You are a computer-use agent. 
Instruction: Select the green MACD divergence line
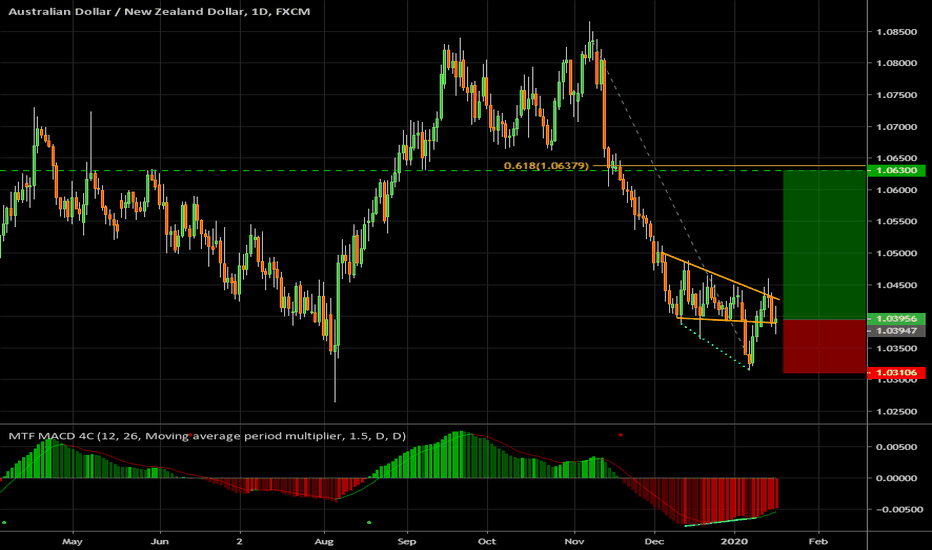coord(730,520)
